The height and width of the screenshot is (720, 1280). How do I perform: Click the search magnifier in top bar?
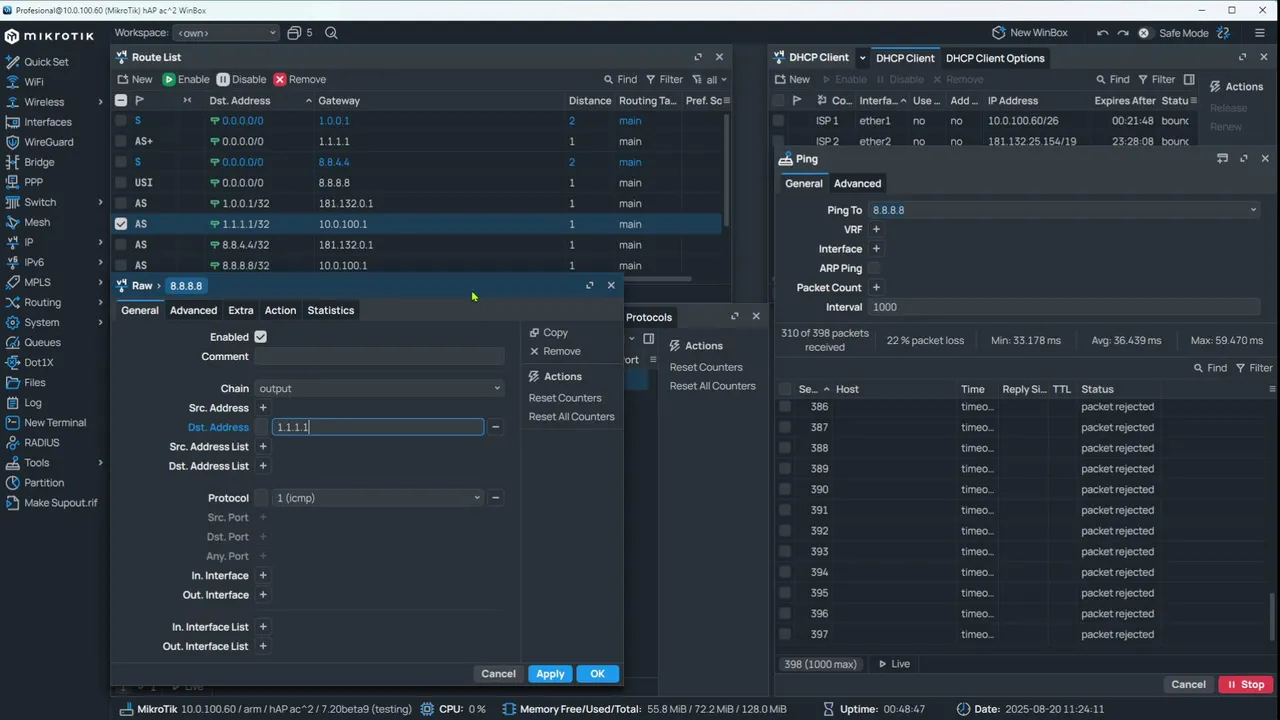click(331, 33)
